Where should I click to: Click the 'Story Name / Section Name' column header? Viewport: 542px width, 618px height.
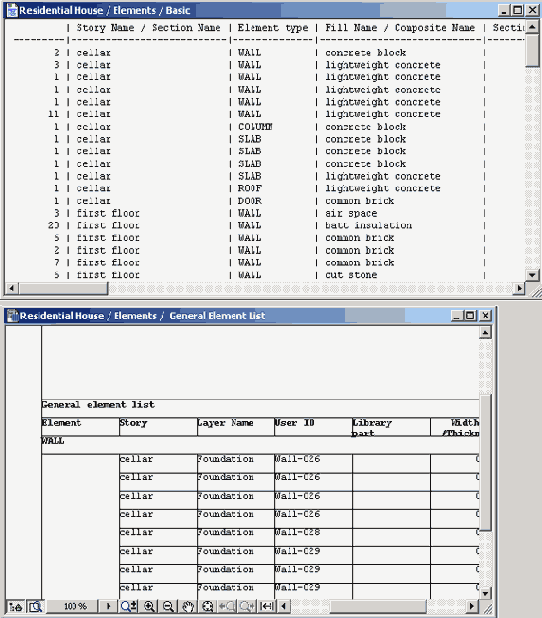pos(148,28)
